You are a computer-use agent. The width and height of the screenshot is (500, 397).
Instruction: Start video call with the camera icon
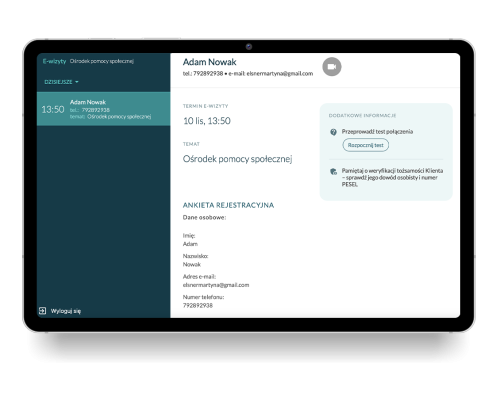click(x=332, y=67)
